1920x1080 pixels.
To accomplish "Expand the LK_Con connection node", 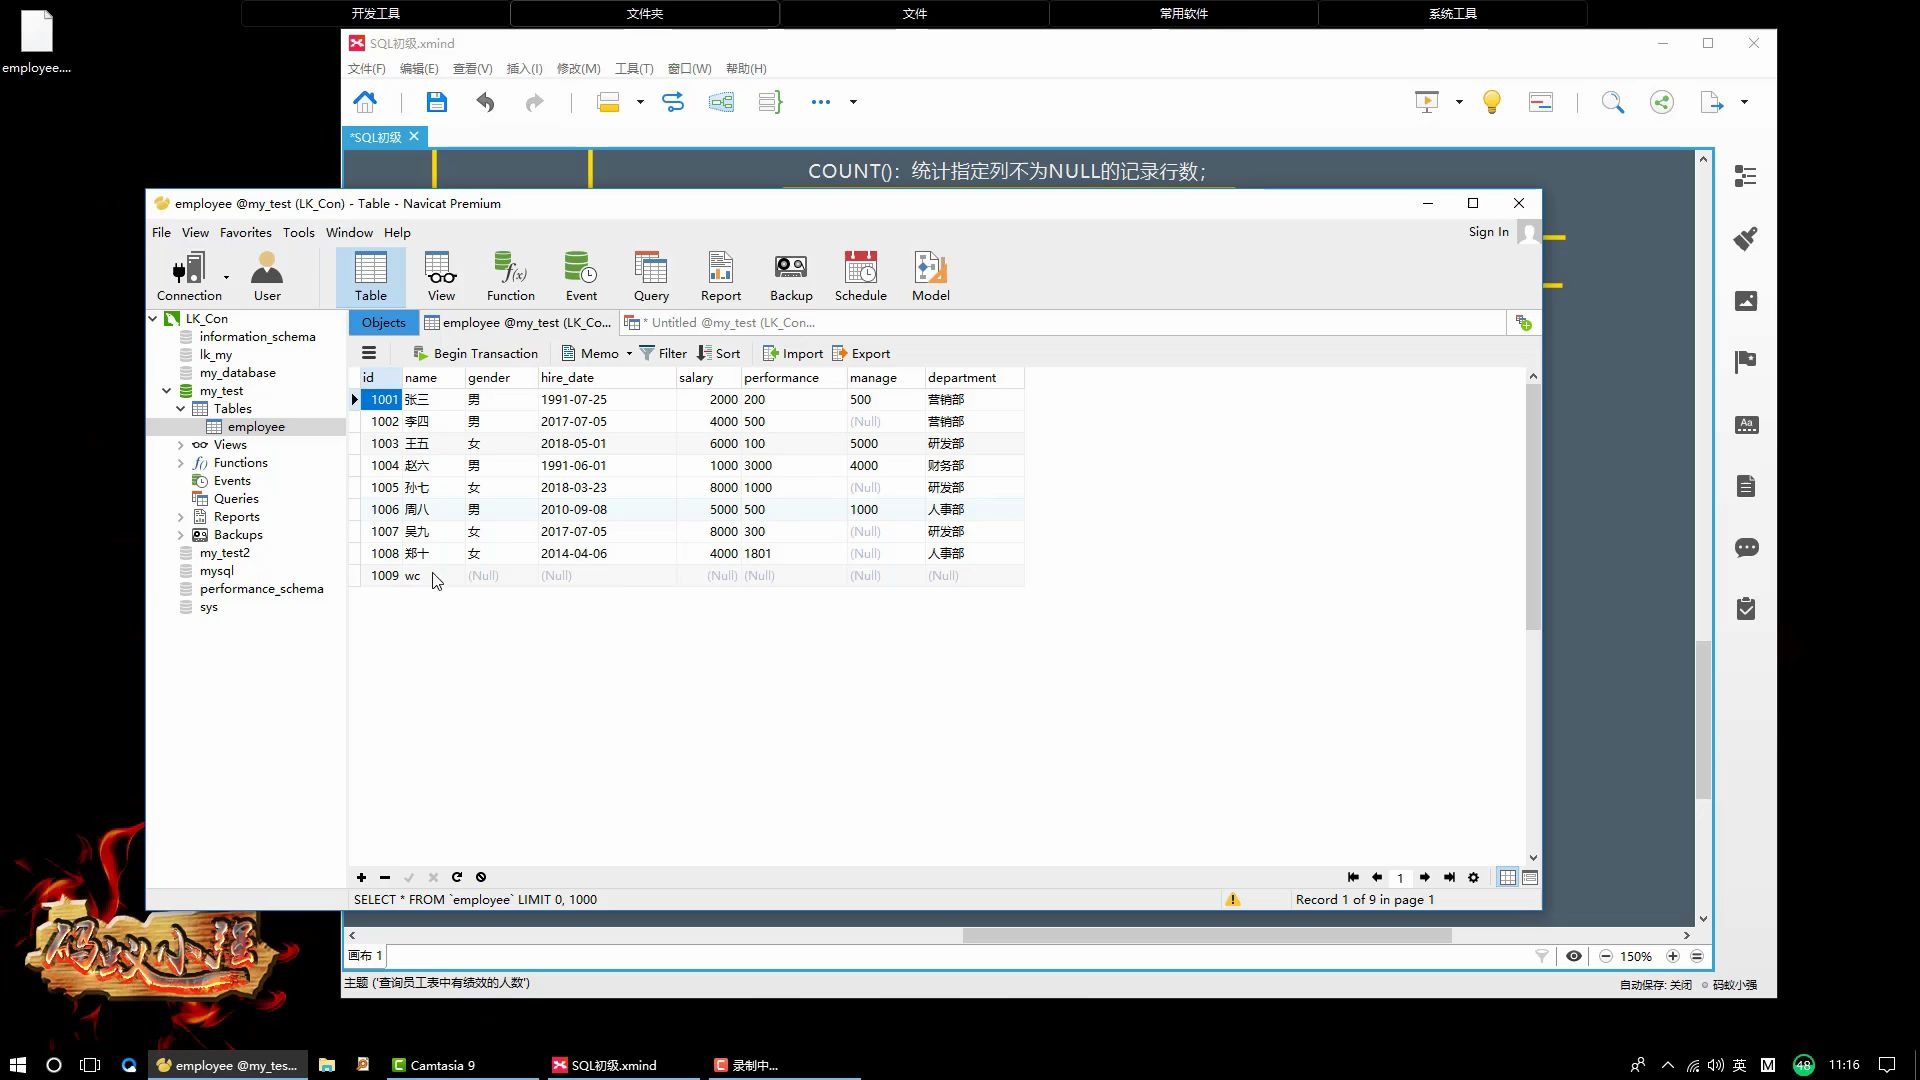I will pos(153,318).
